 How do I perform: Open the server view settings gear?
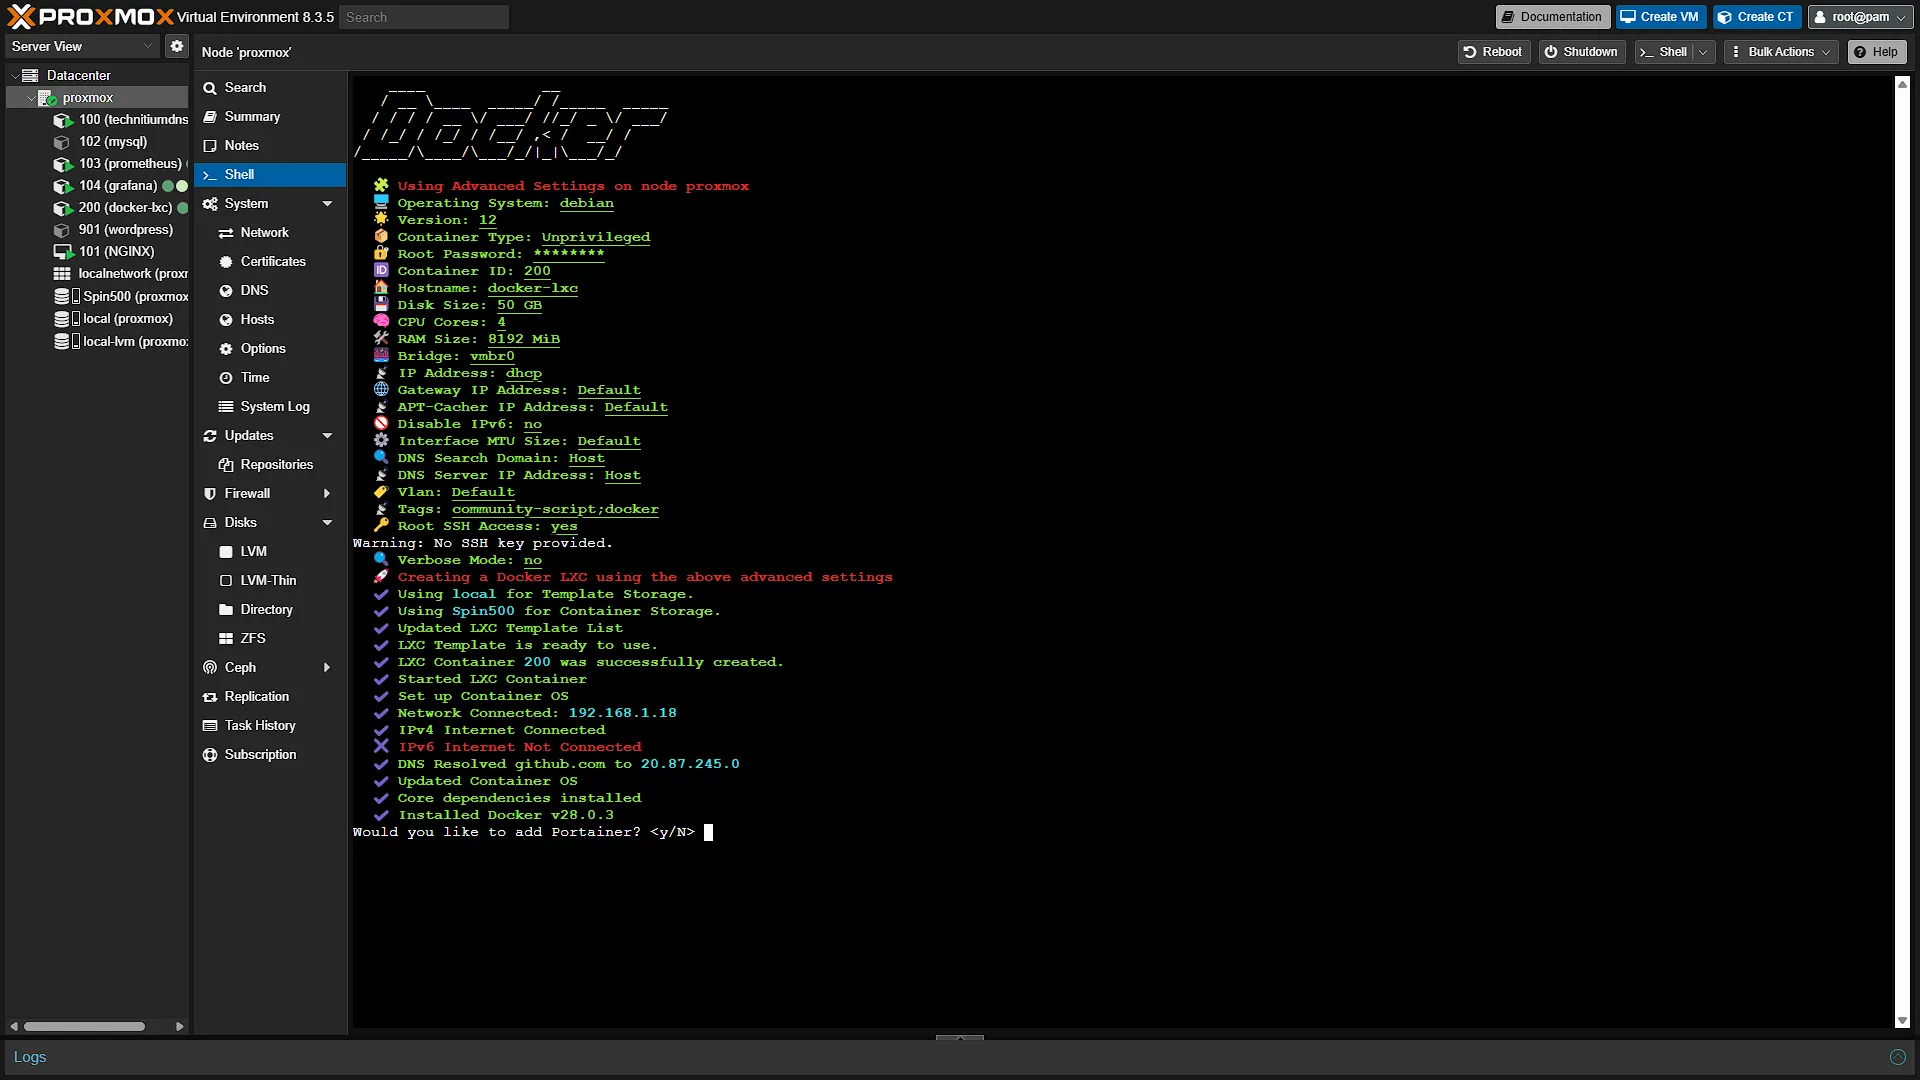point(177,46)
